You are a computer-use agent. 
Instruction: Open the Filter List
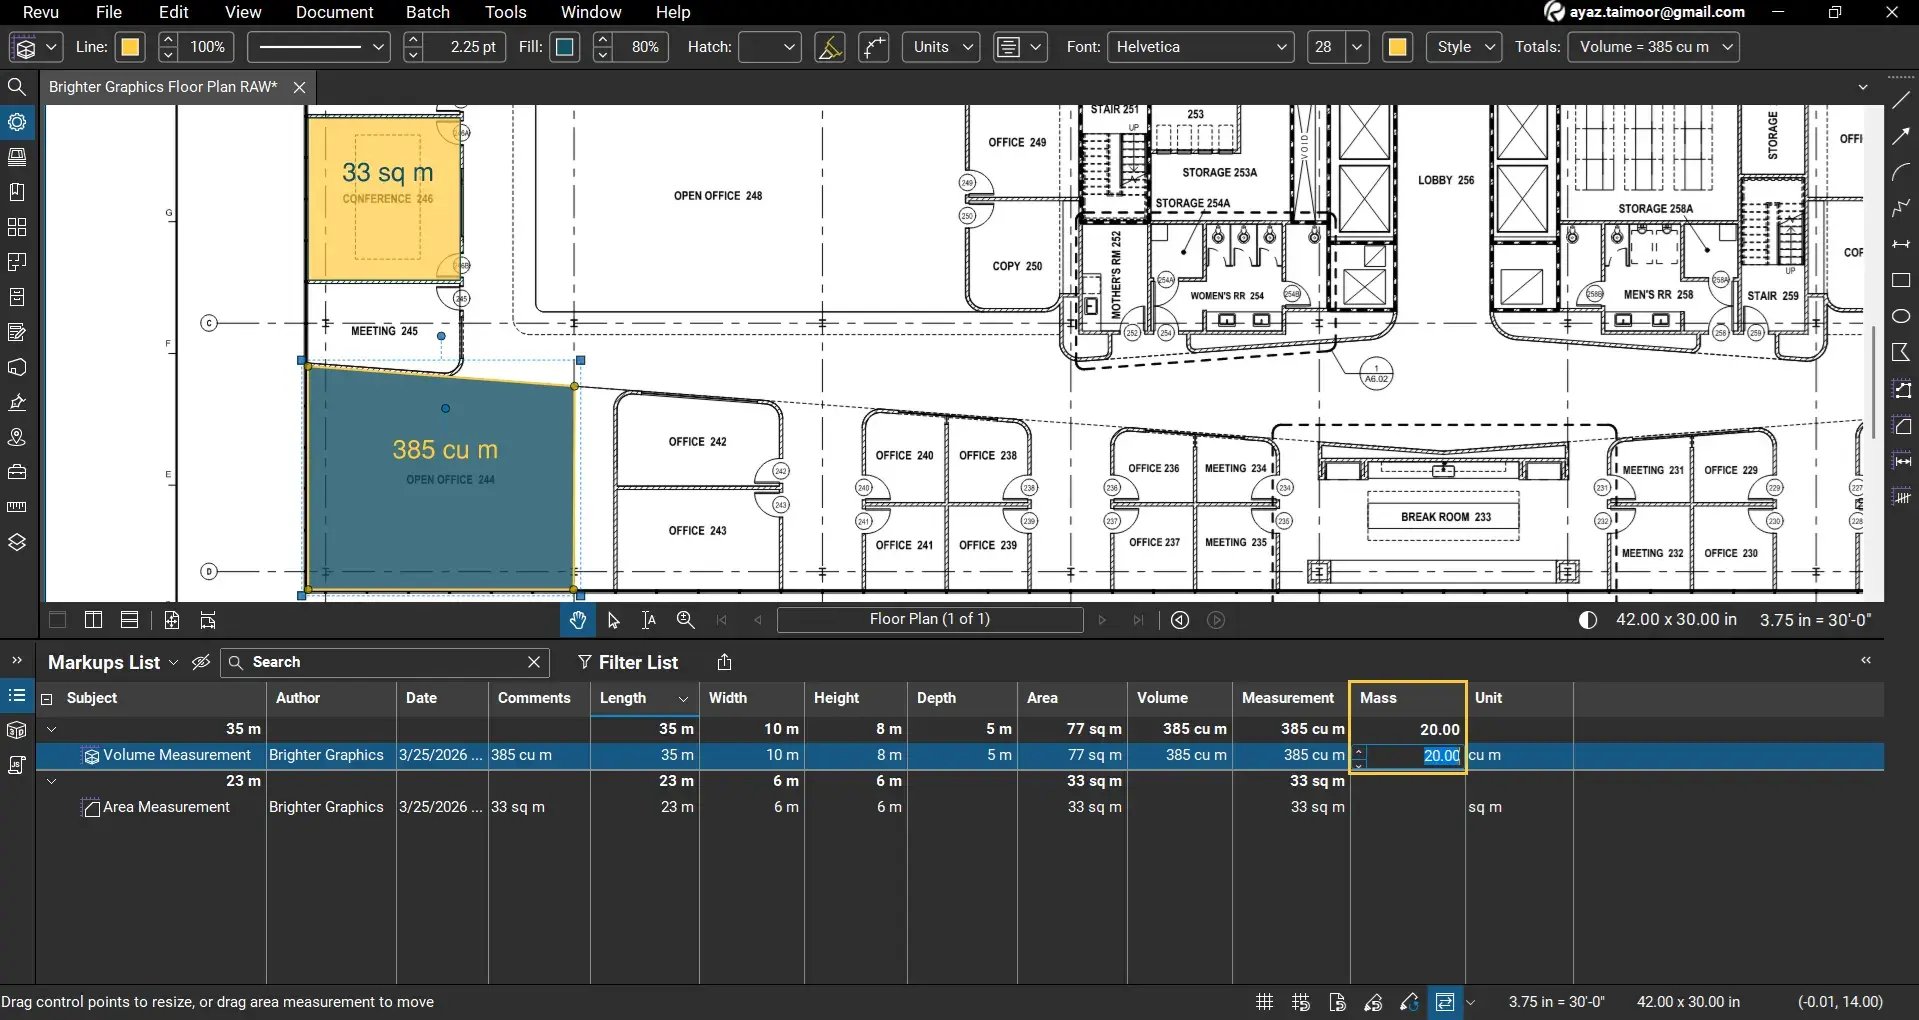point(628,662)
